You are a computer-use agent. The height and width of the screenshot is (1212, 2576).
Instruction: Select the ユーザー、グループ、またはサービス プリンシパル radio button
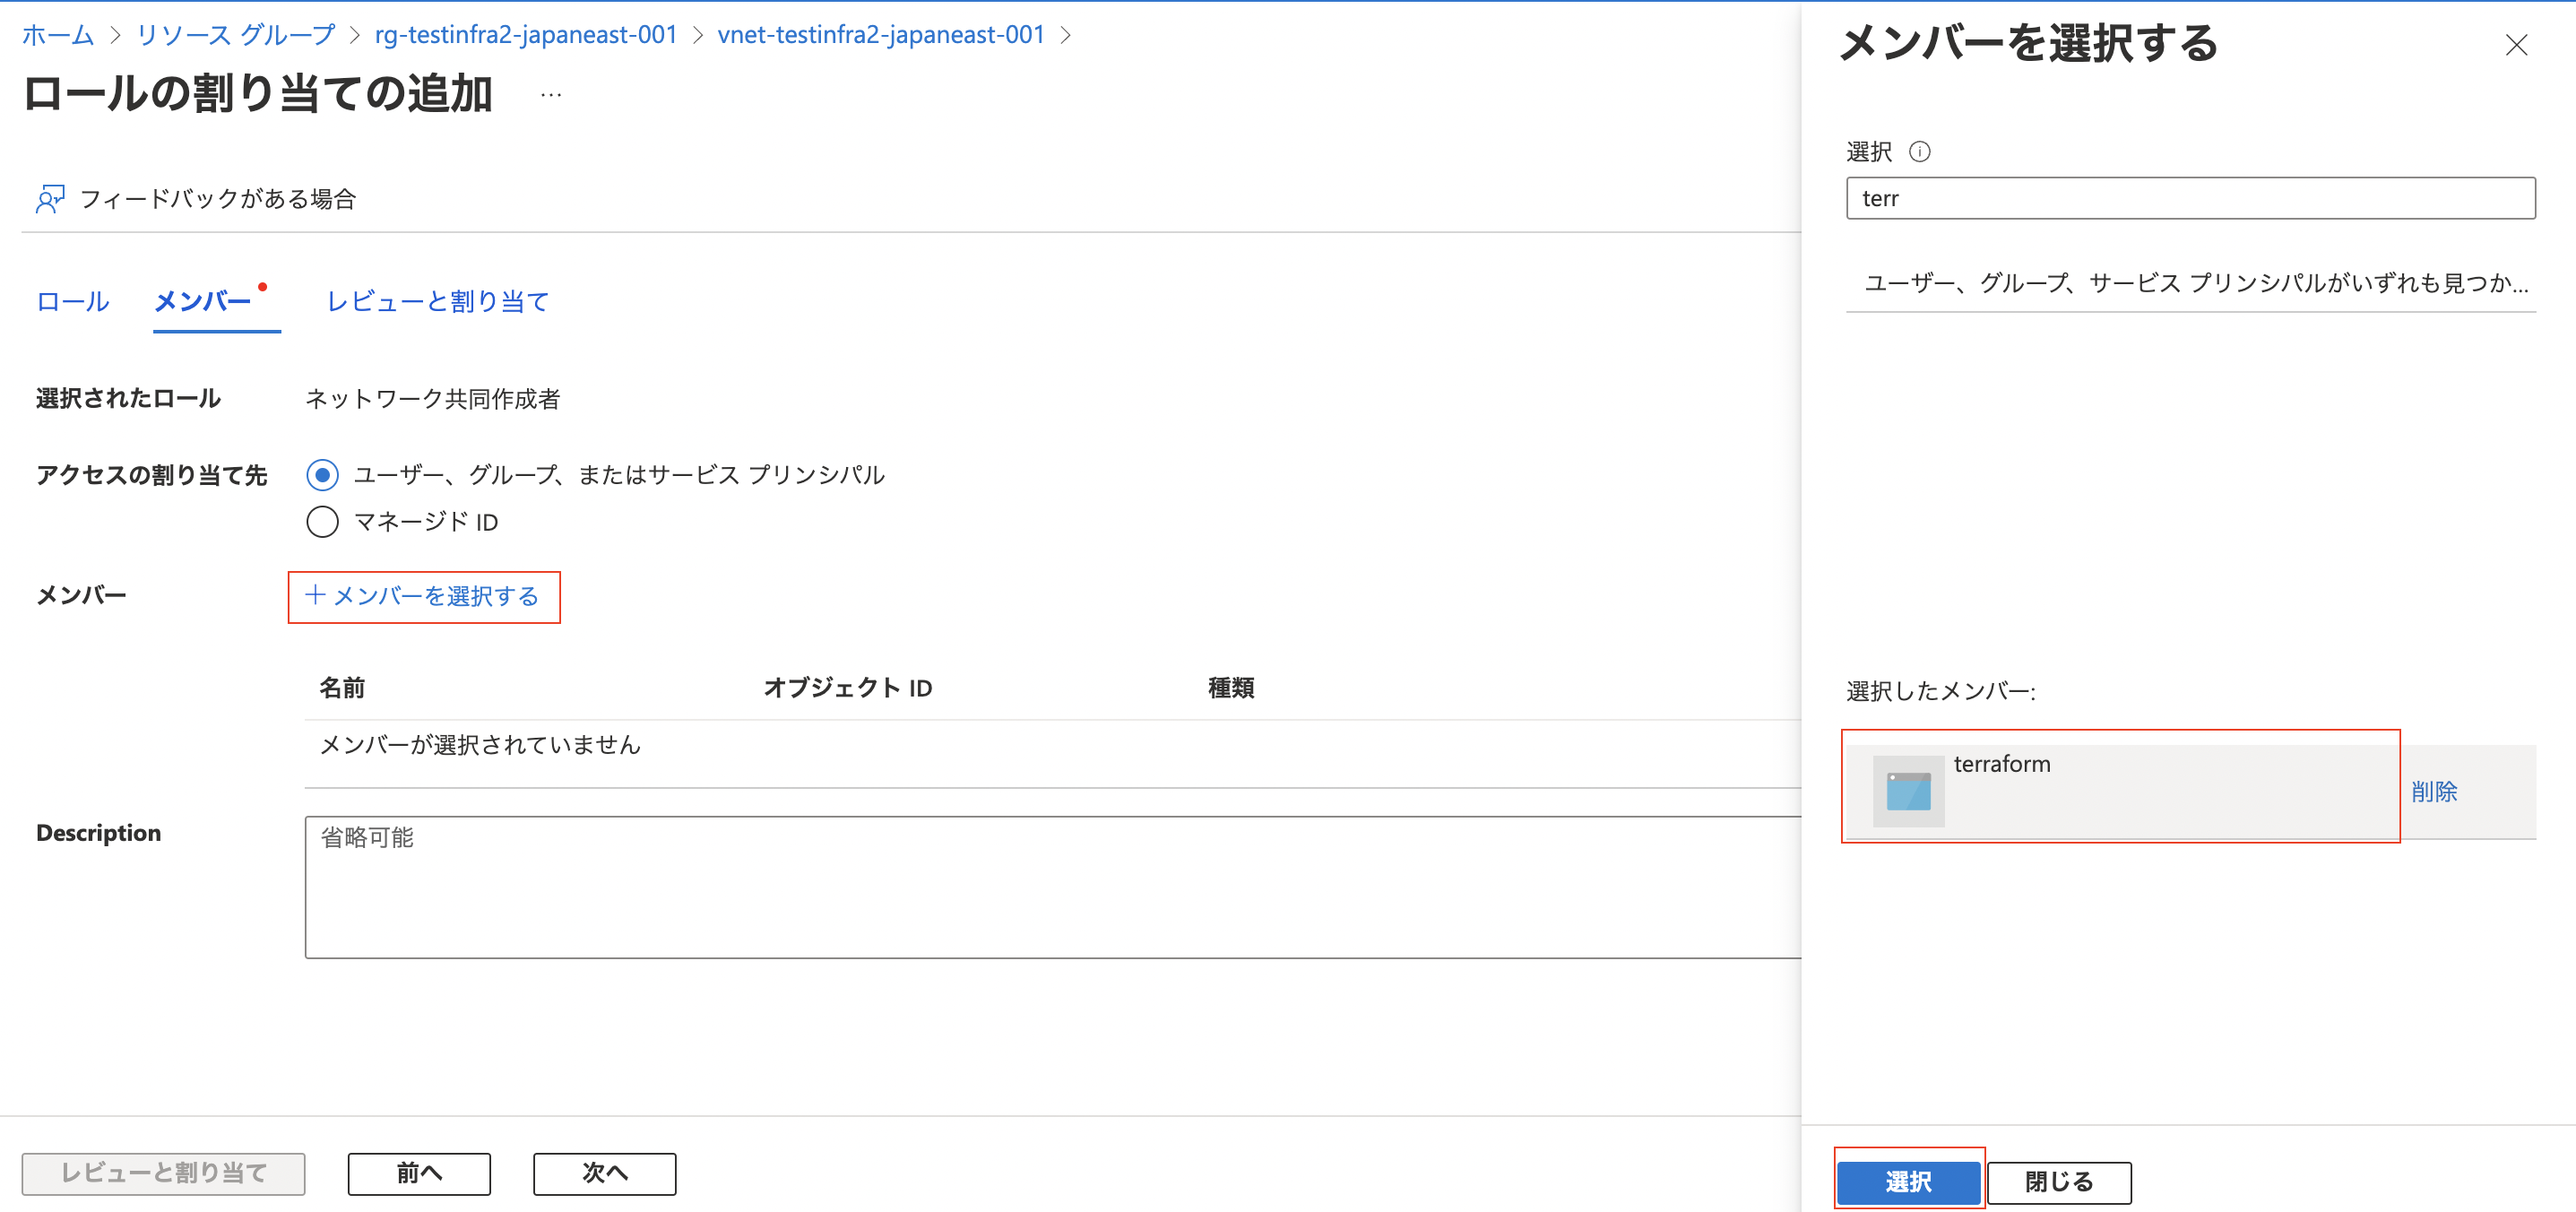[322, 475]
